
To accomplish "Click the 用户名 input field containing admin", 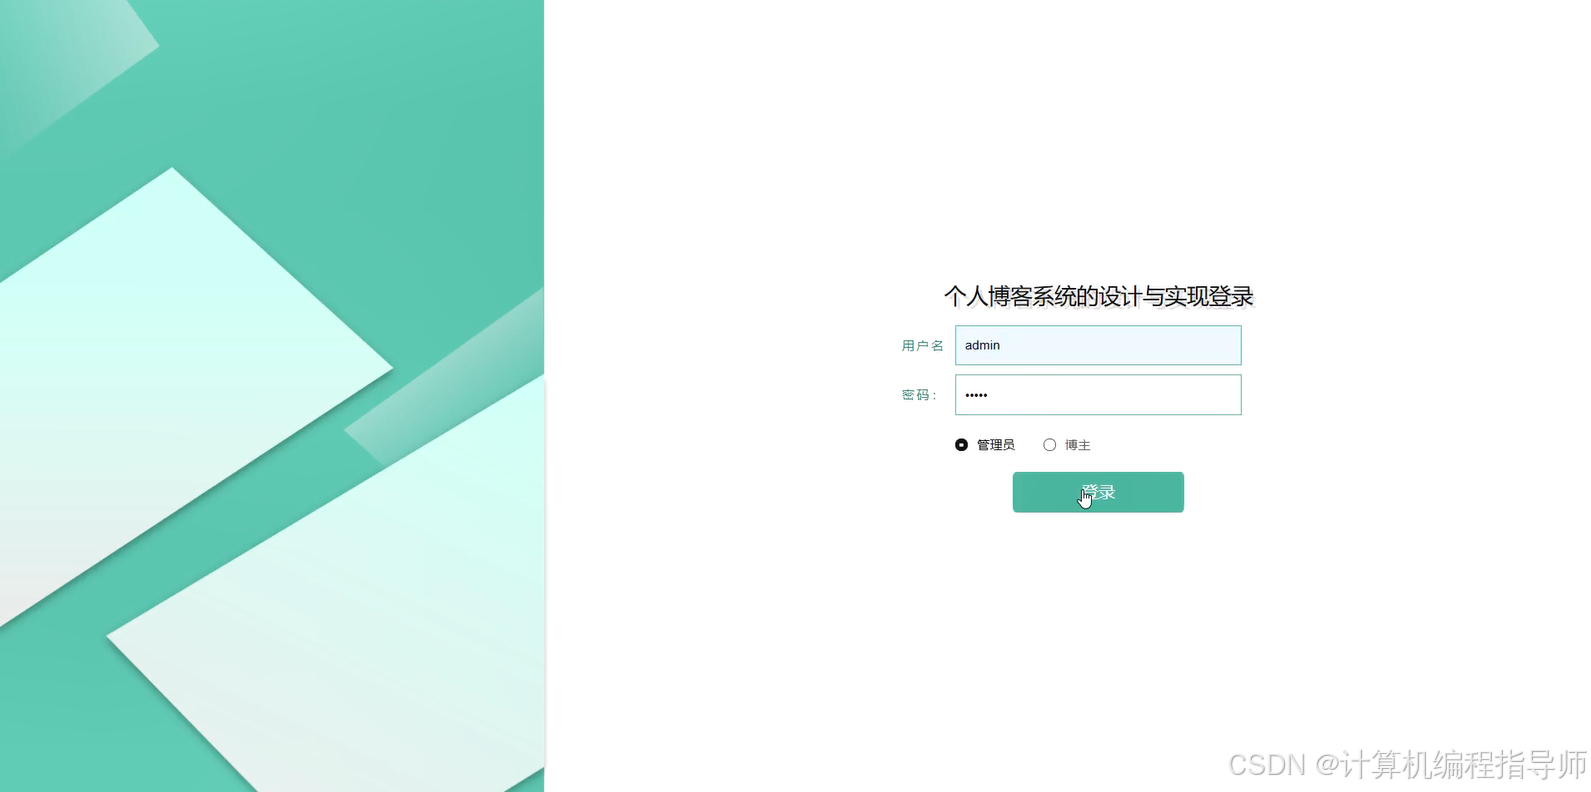I will pos(1098,345).
